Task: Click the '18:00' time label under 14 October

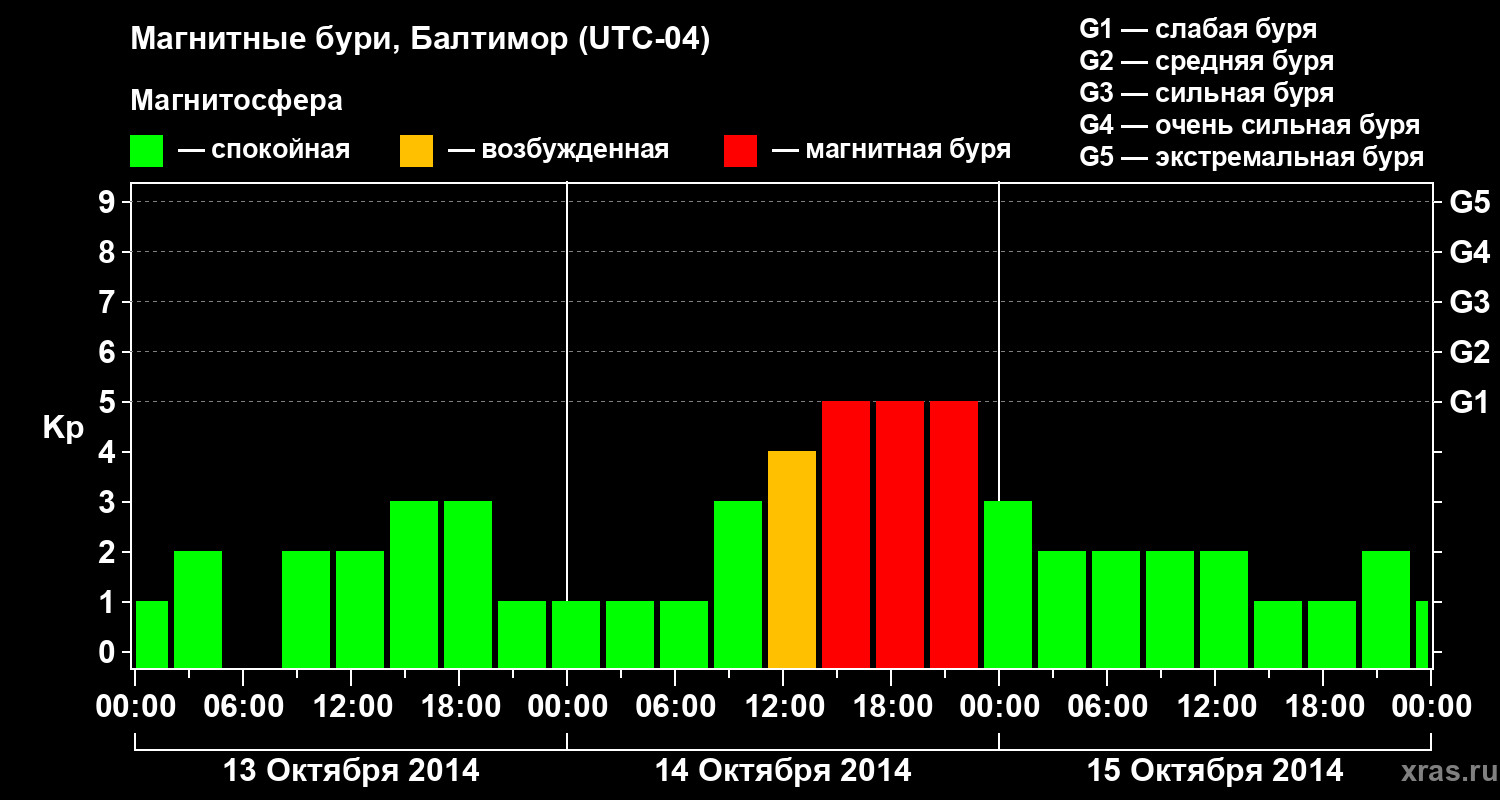Action: (x=891, y=706)
